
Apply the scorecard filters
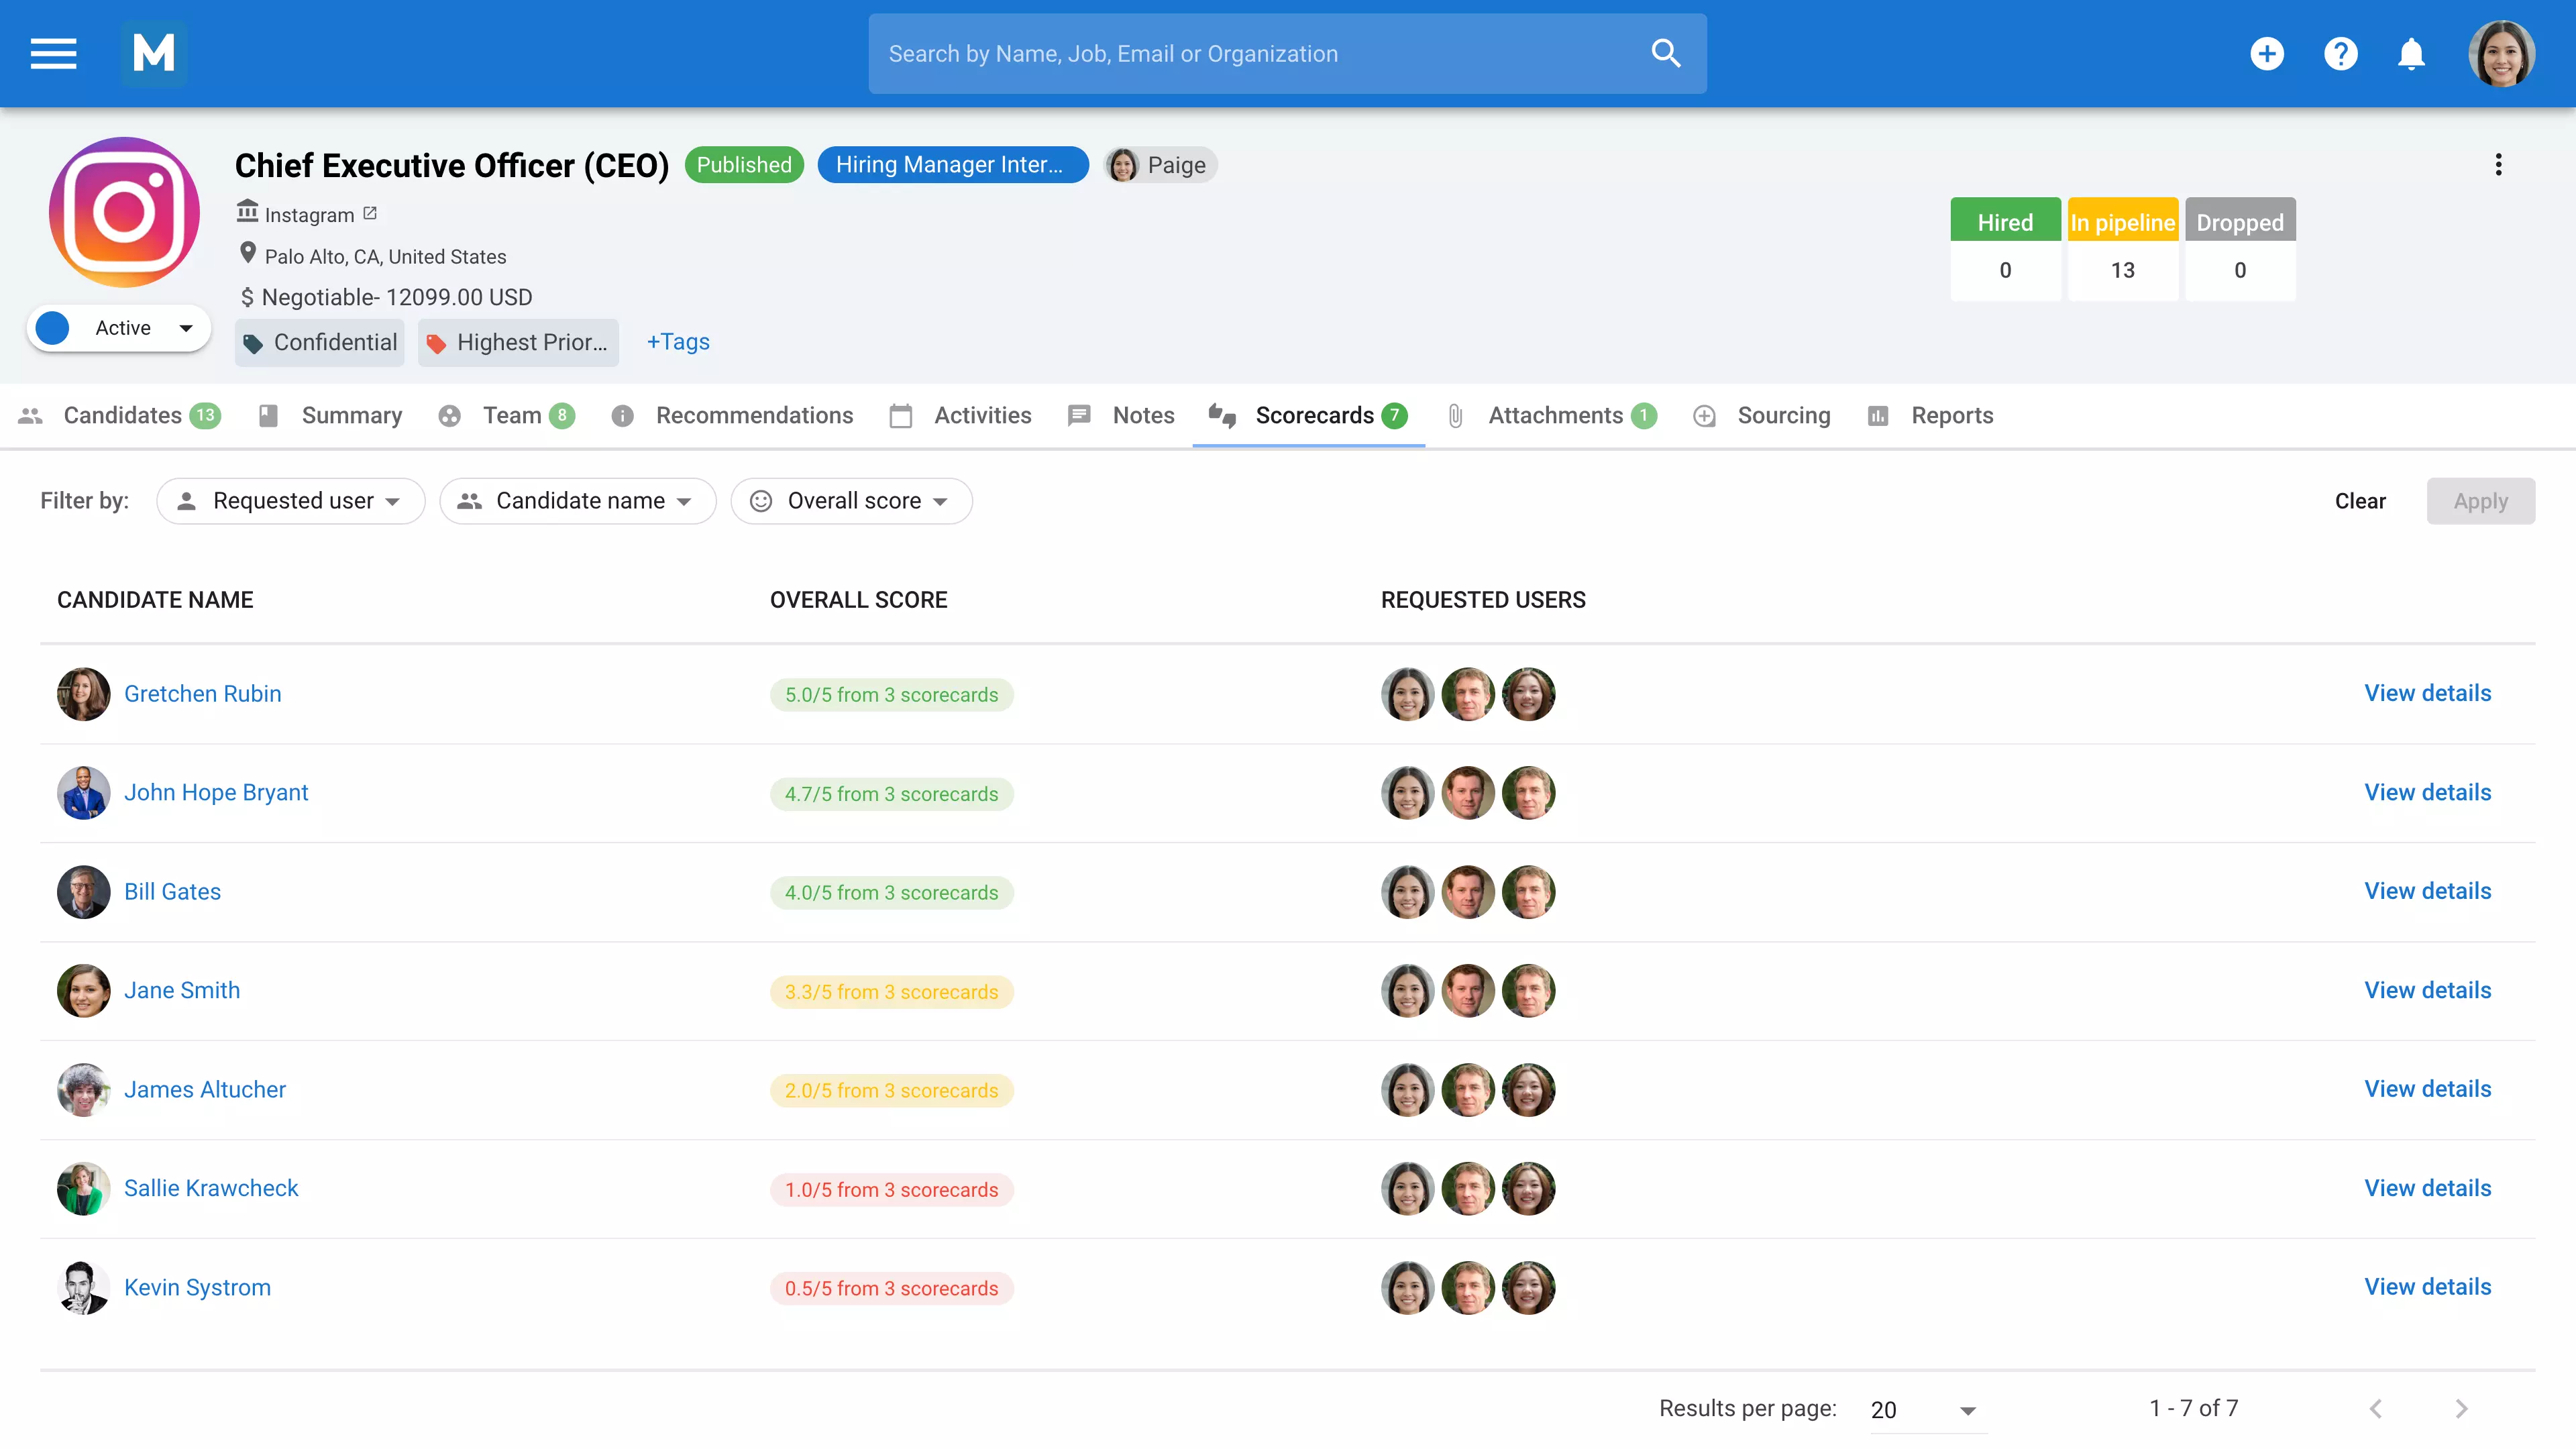(2481, 500)
